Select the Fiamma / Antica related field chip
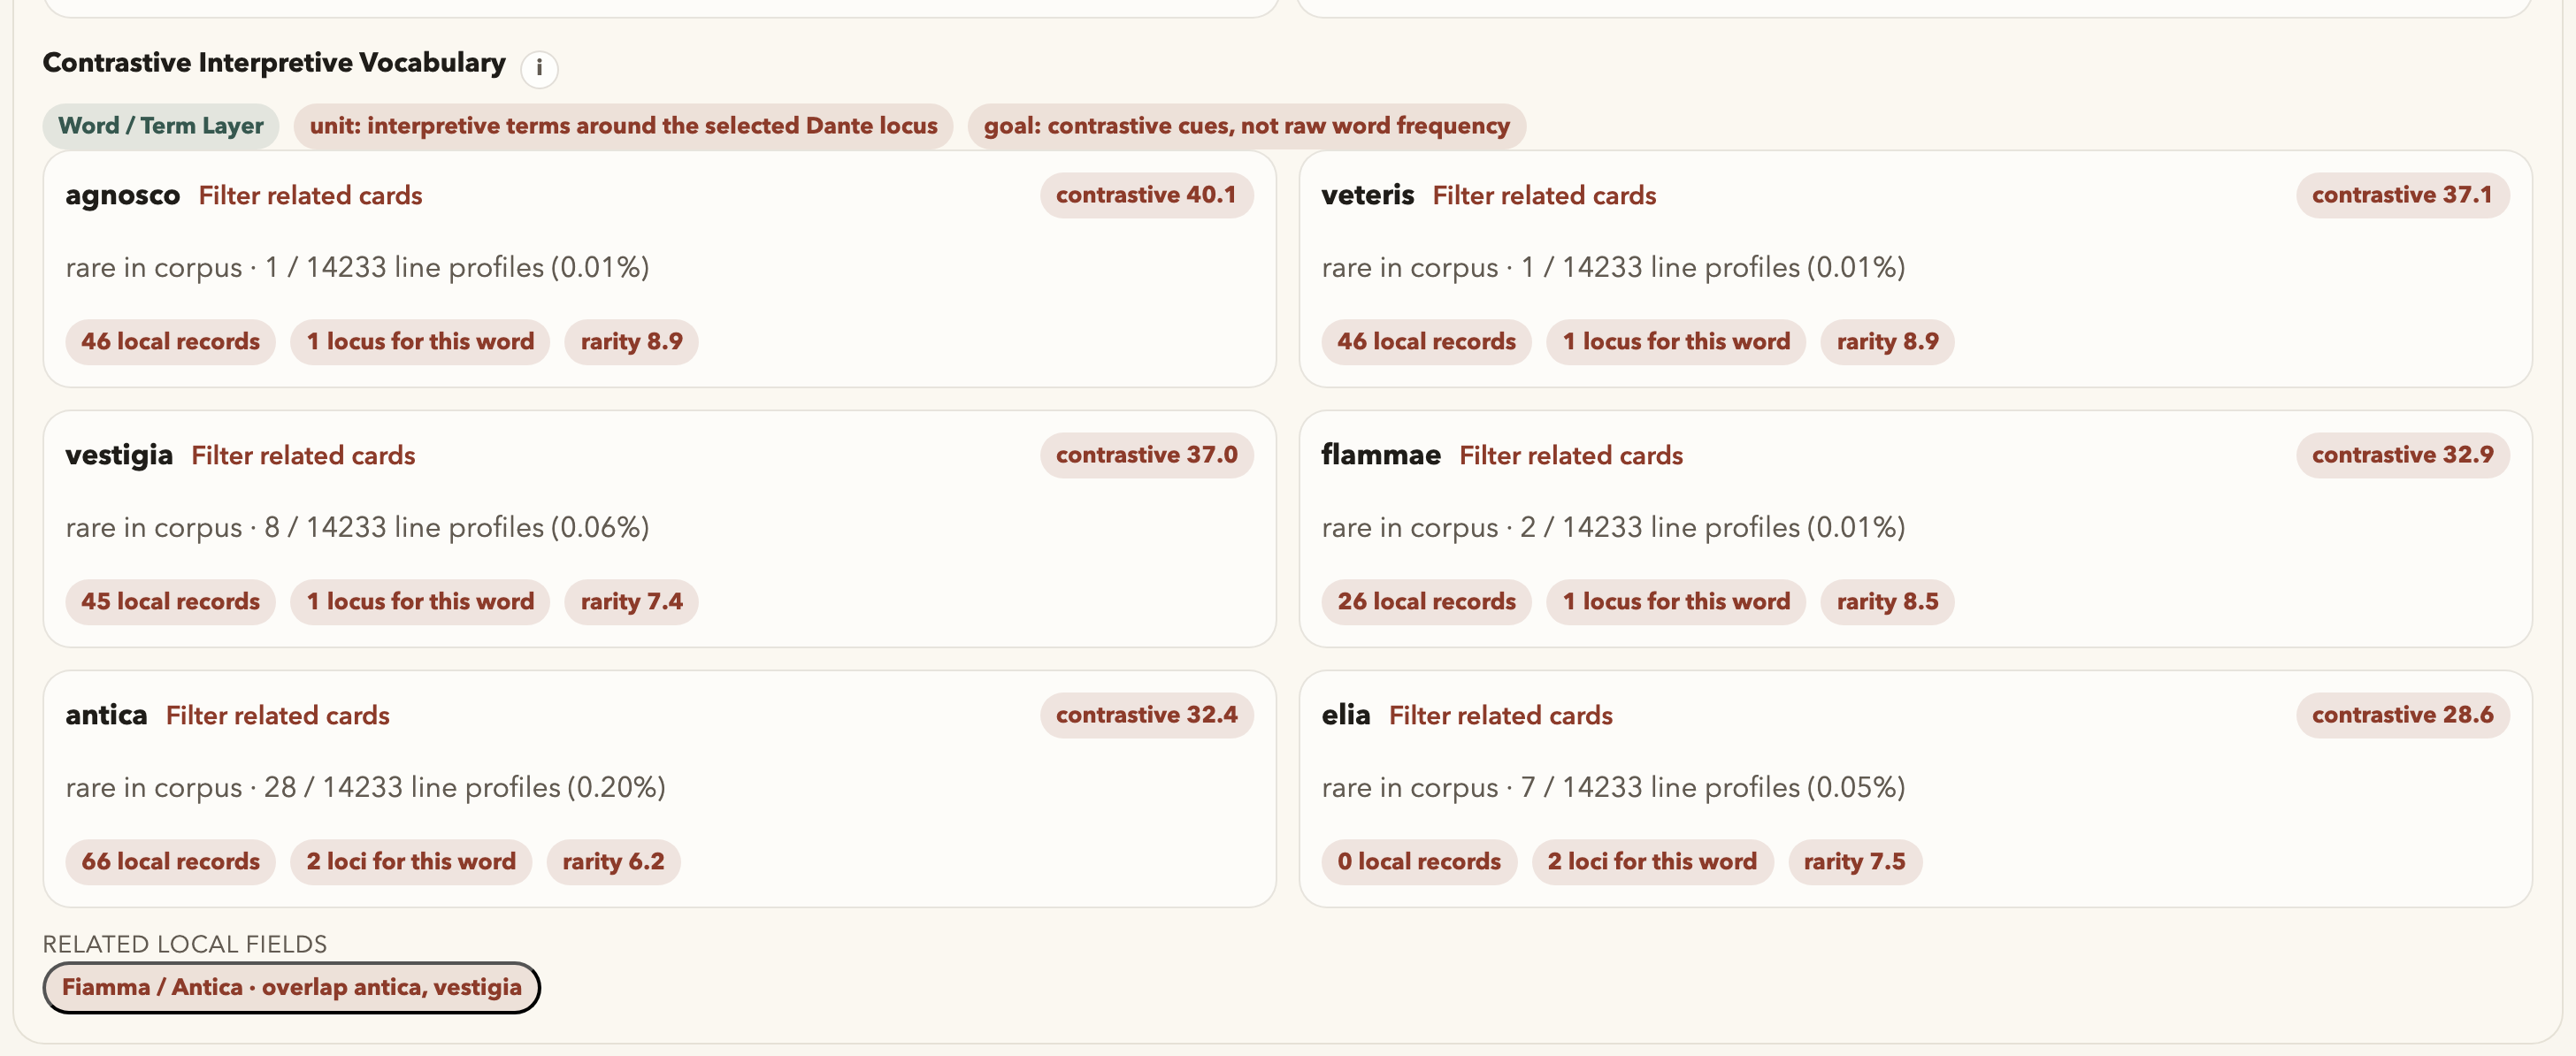 click(291, 987)
